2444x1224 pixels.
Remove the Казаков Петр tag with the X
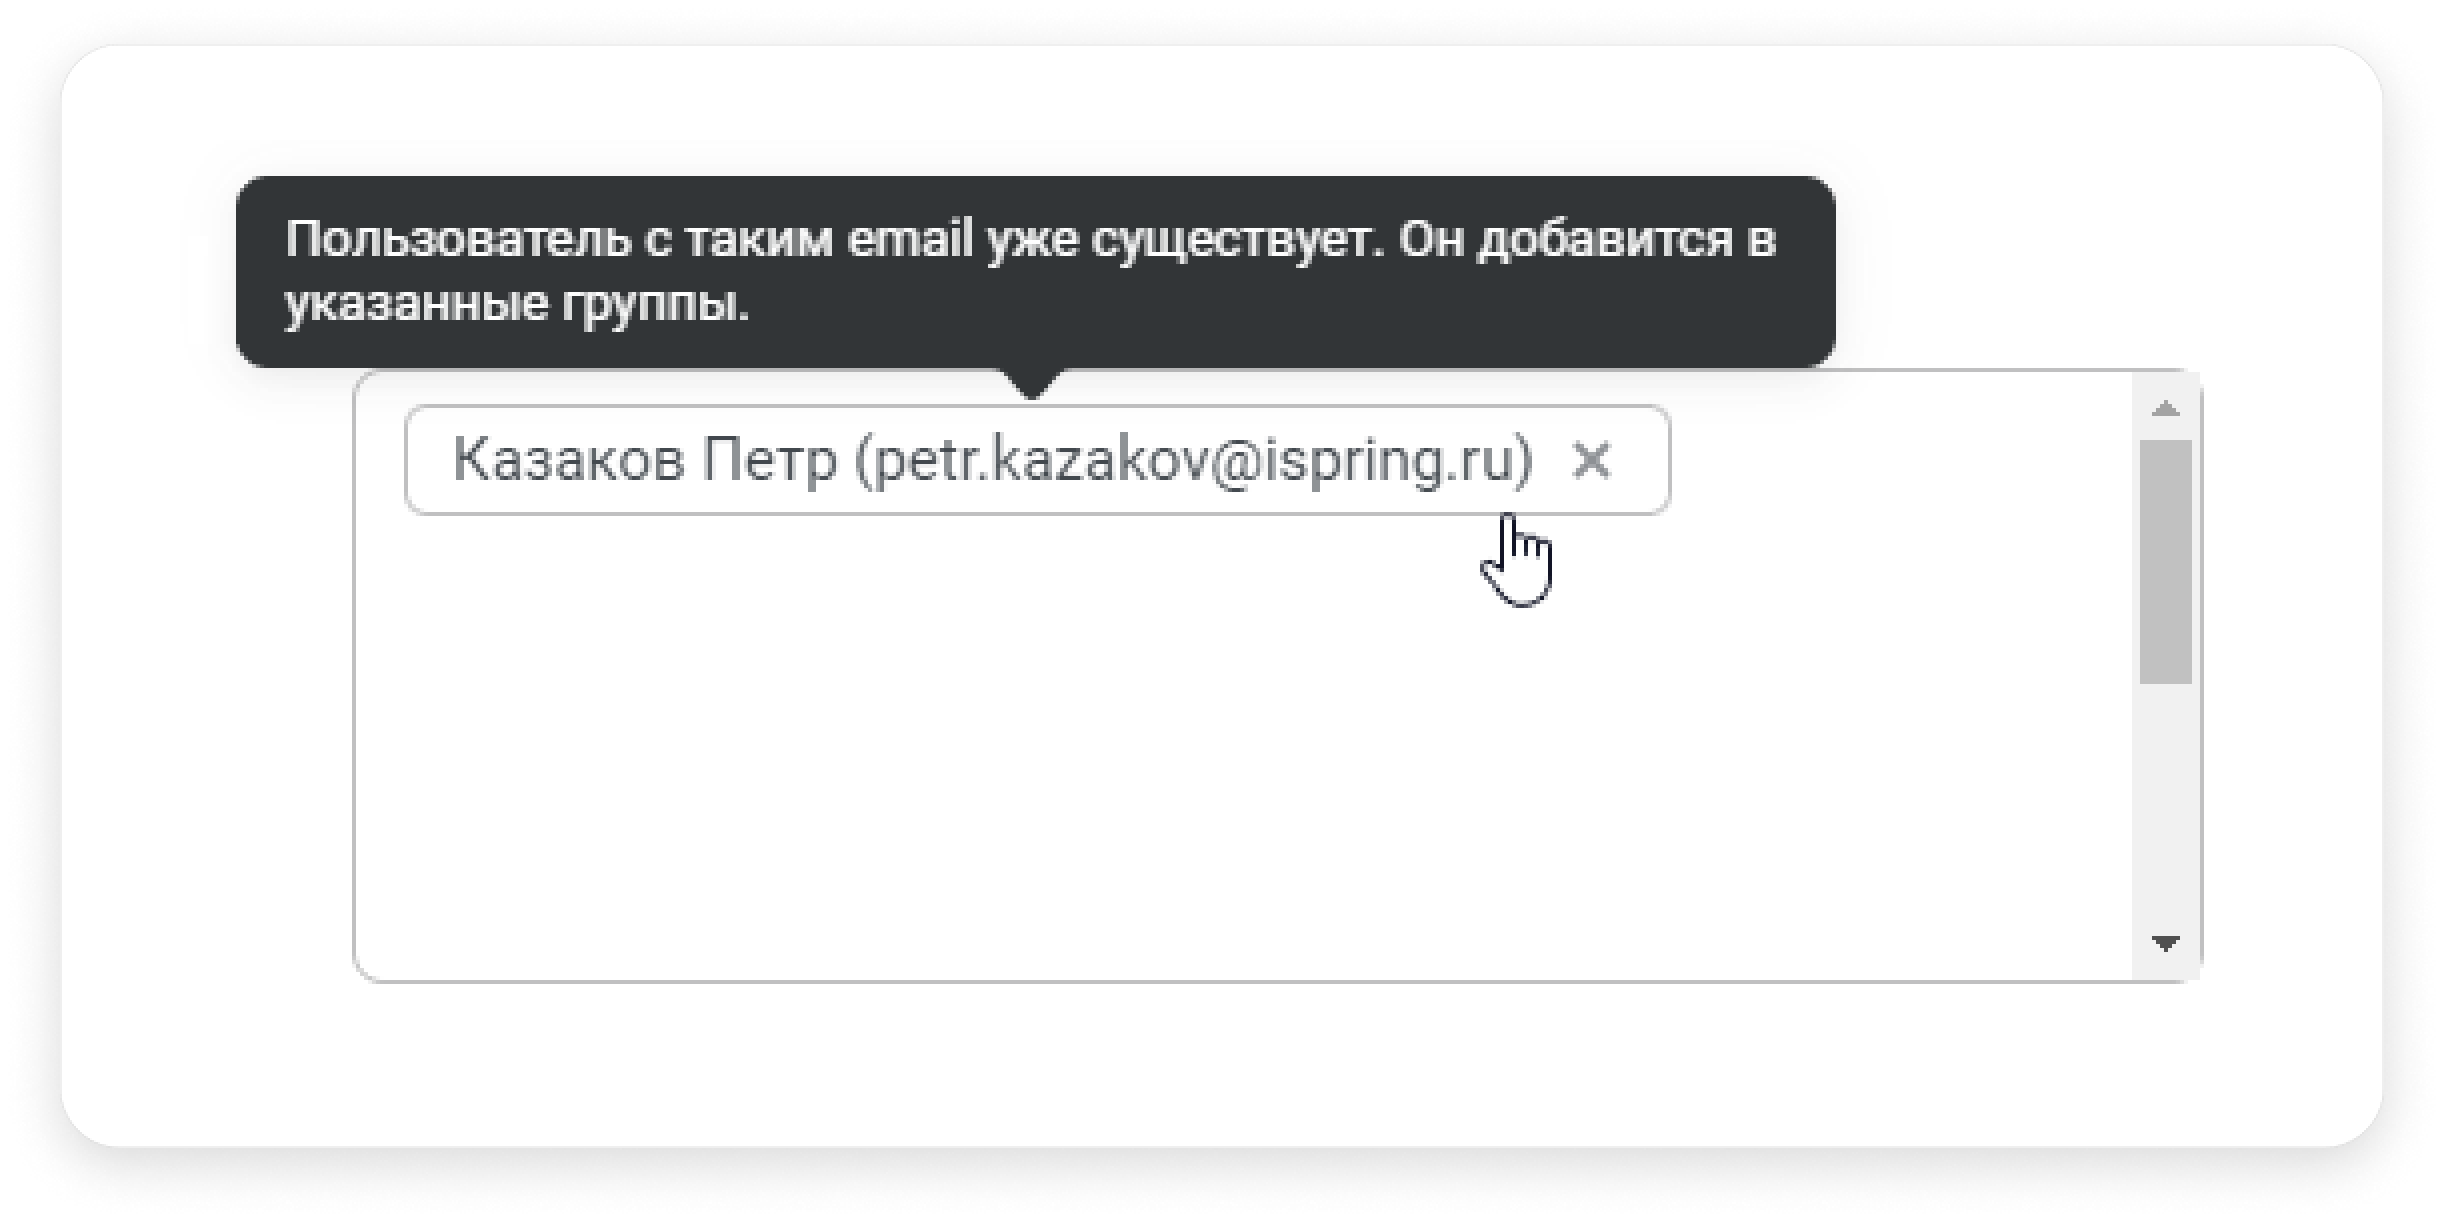pos(1591,461)
